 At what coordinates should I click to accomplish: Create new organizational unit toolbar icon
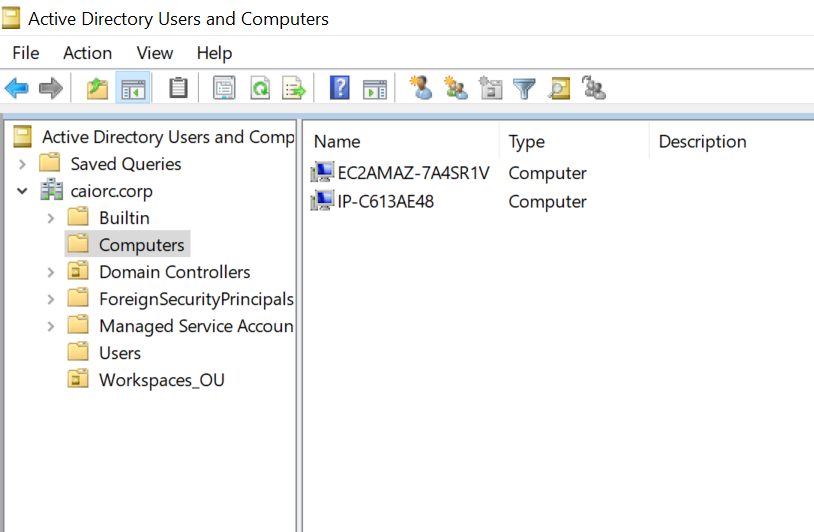[x=491, y=87]
